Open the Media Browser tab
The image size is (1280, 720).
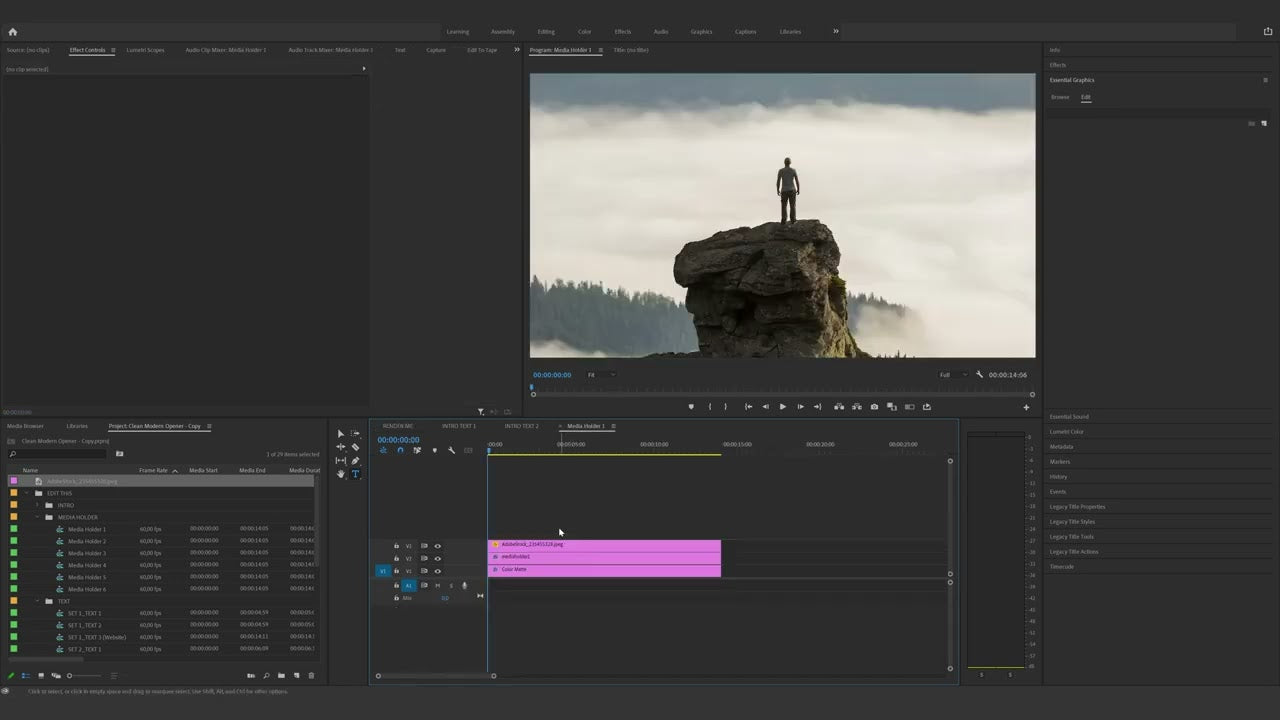tap(25, 426)
